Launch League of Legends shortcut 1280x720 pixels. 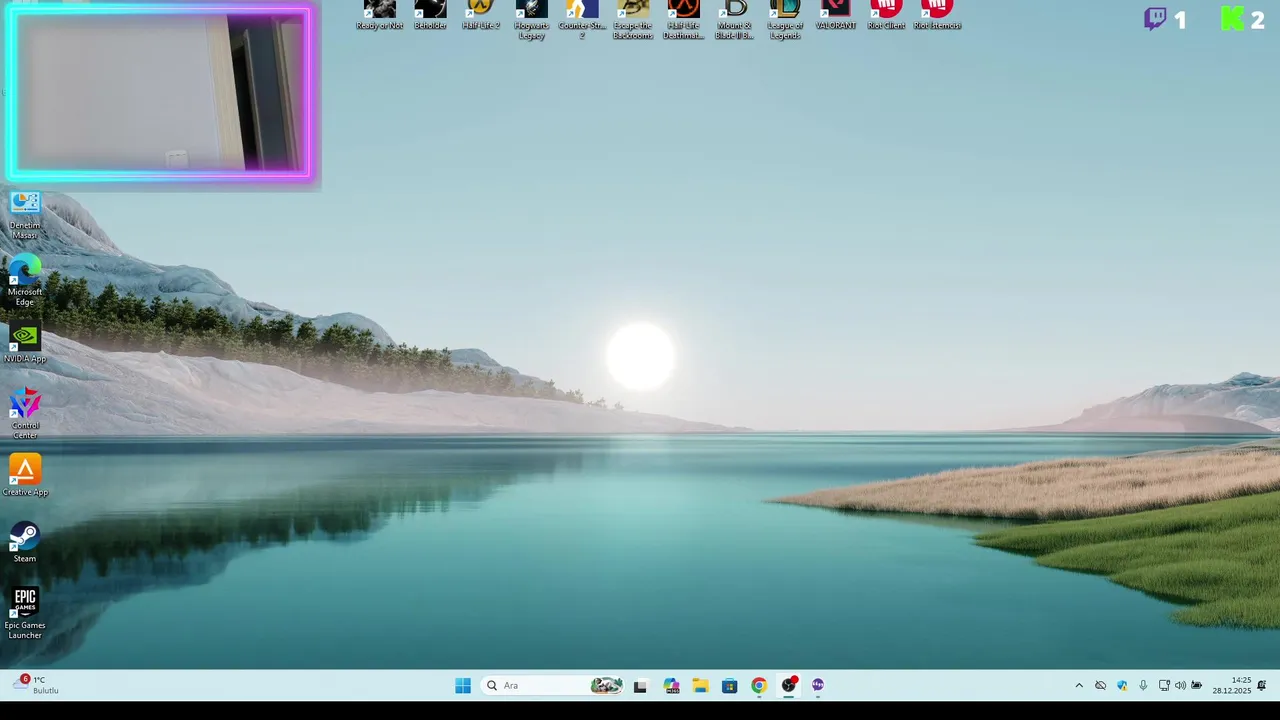(785, 19)
